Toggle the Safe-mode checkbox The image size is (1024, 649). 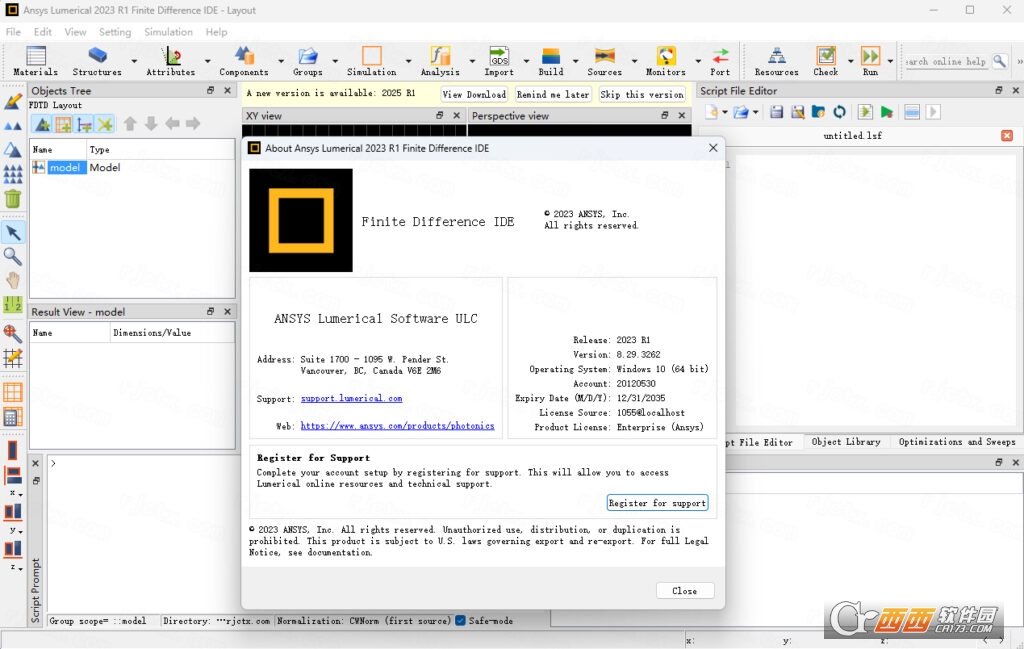[460, 620]
